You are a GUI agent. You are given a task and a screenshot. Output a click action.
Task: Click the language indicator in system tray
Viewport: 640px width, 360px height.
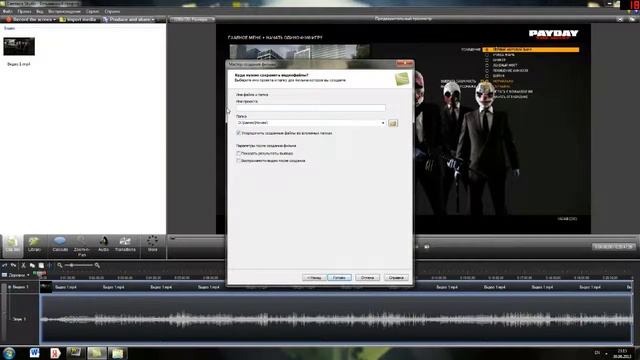[x=597, y=353]
